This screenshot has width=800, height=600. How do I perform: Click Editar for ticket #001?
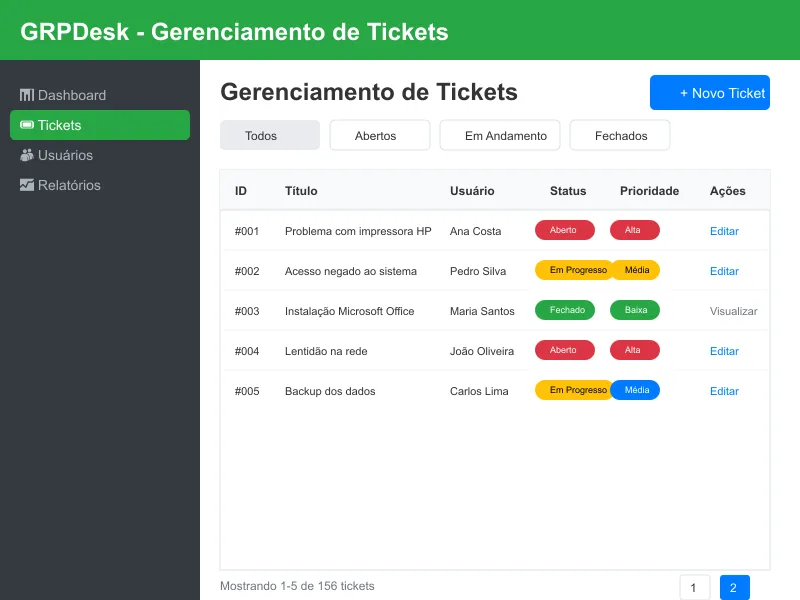click(724, 231)
